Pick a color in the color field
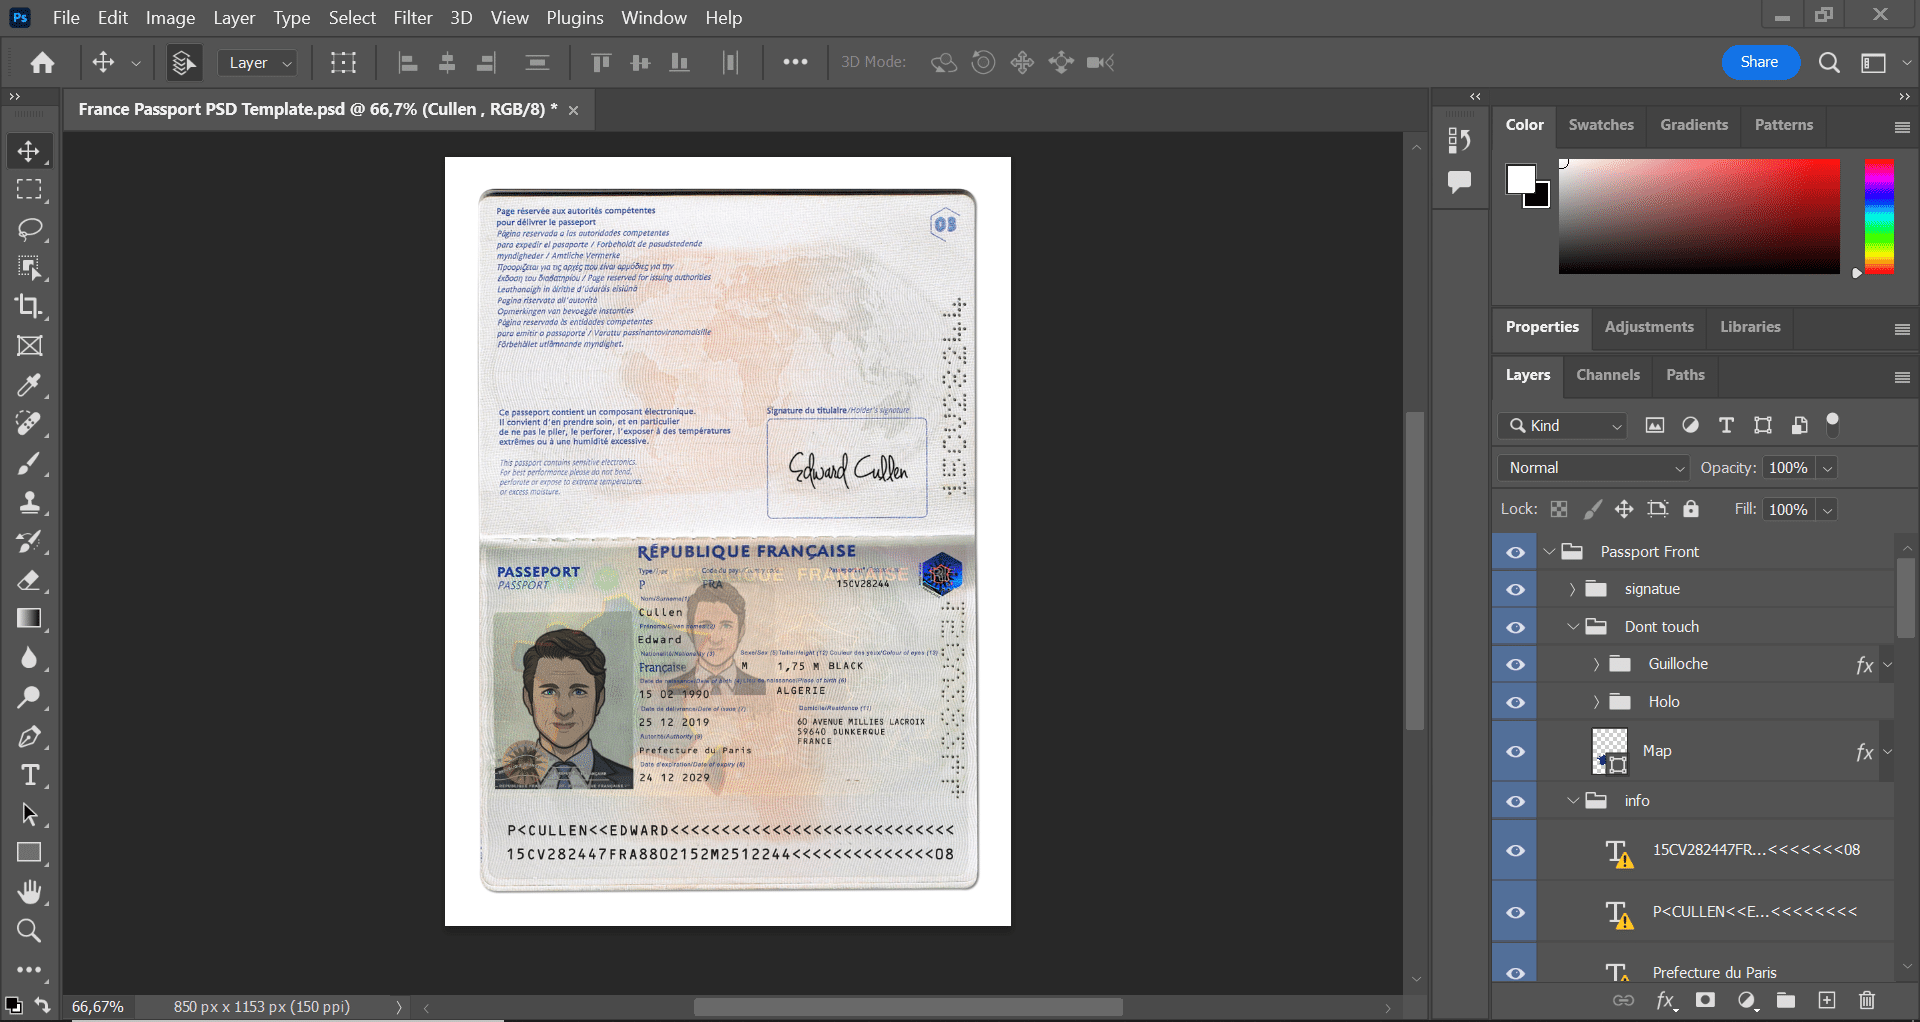The height and width of the screenshot is (1022, 1920). (1698, 216)
